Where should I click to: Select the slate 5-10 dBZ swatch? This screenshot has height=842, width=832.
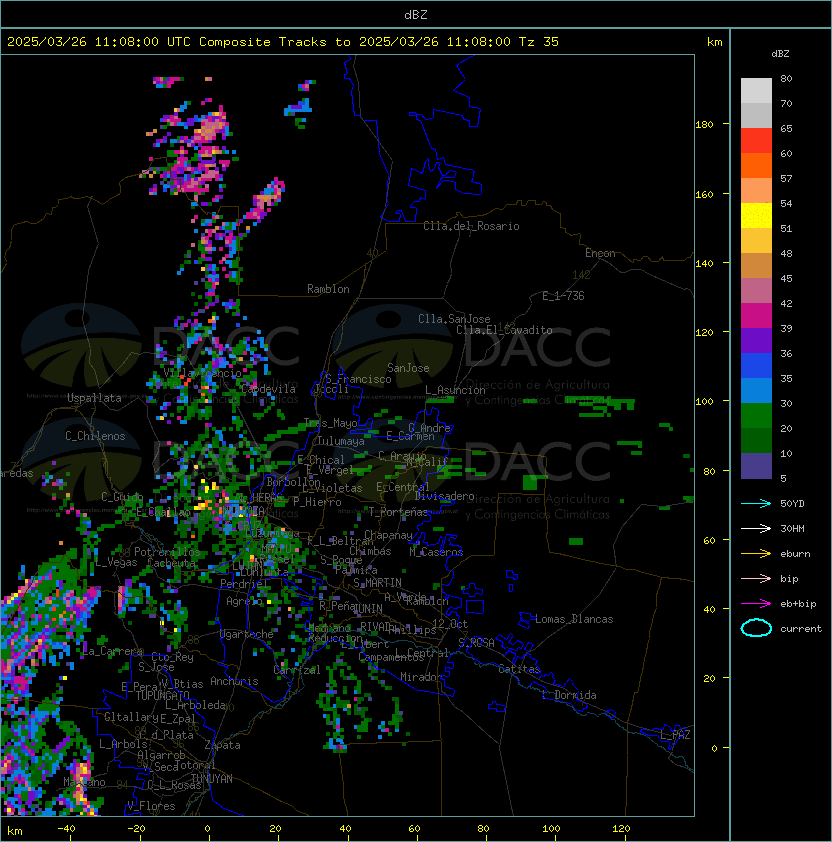click(x=756, y=466)
